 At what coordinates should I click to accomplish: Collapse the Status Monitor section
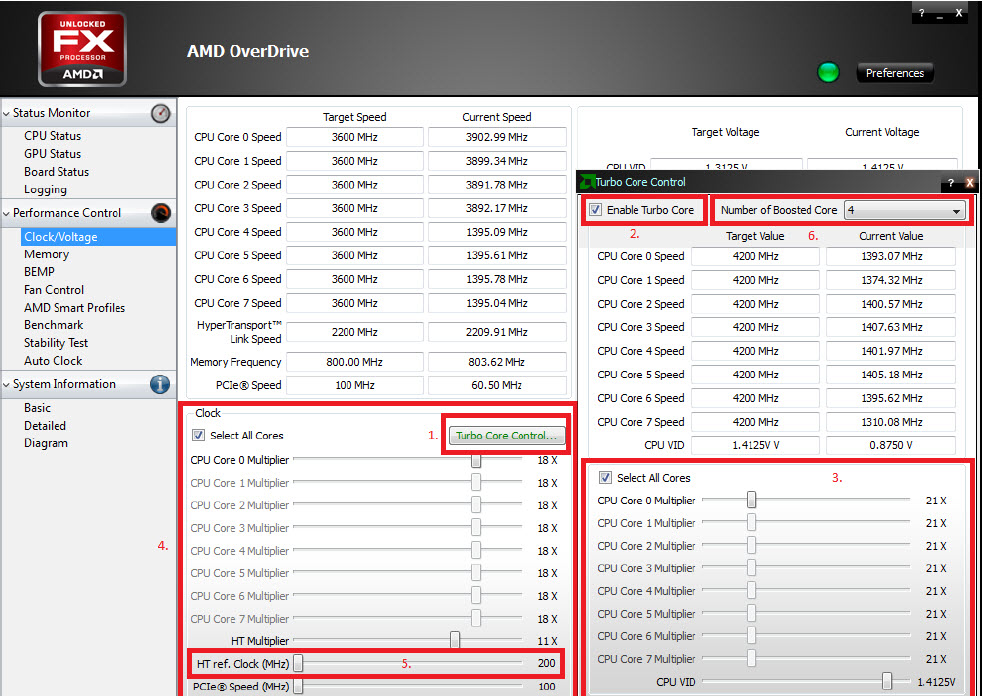7,113
